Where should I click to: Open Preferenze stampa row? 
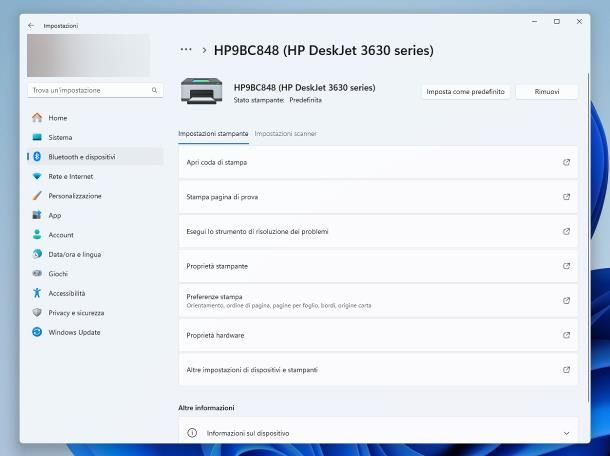coord(378,301)
